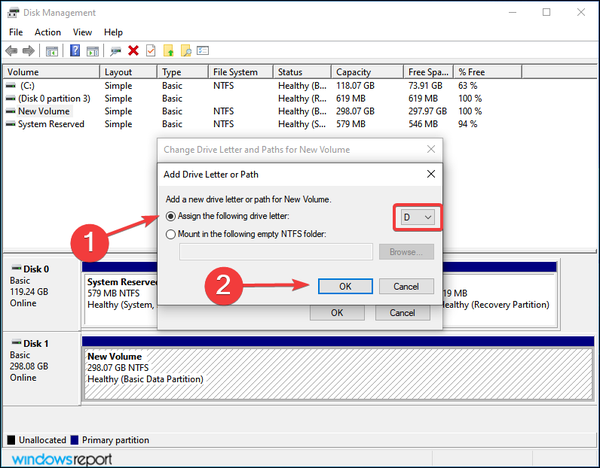Sort by the Capacity column header
The width and height of the screenshot is (600, 468).
point(367,72)
